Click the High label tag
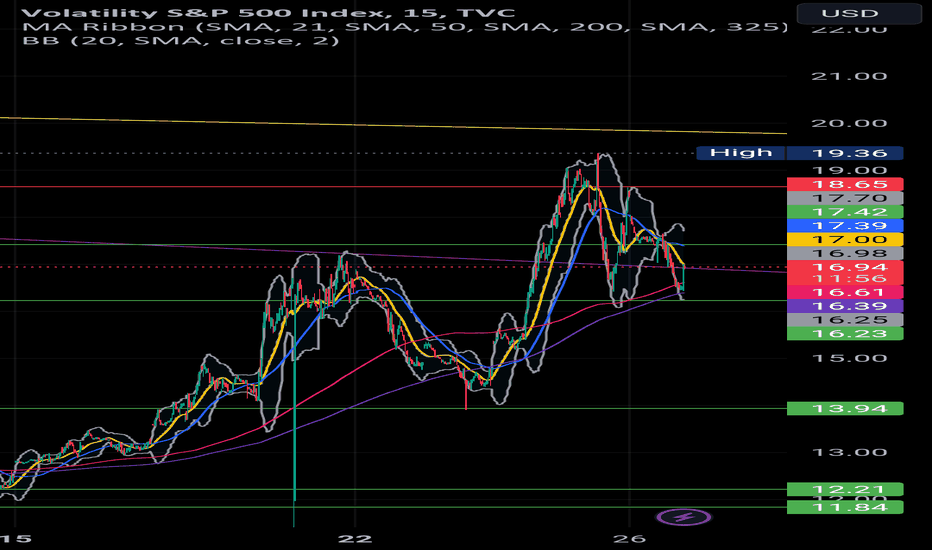932x550 pixels. (741, 153)
